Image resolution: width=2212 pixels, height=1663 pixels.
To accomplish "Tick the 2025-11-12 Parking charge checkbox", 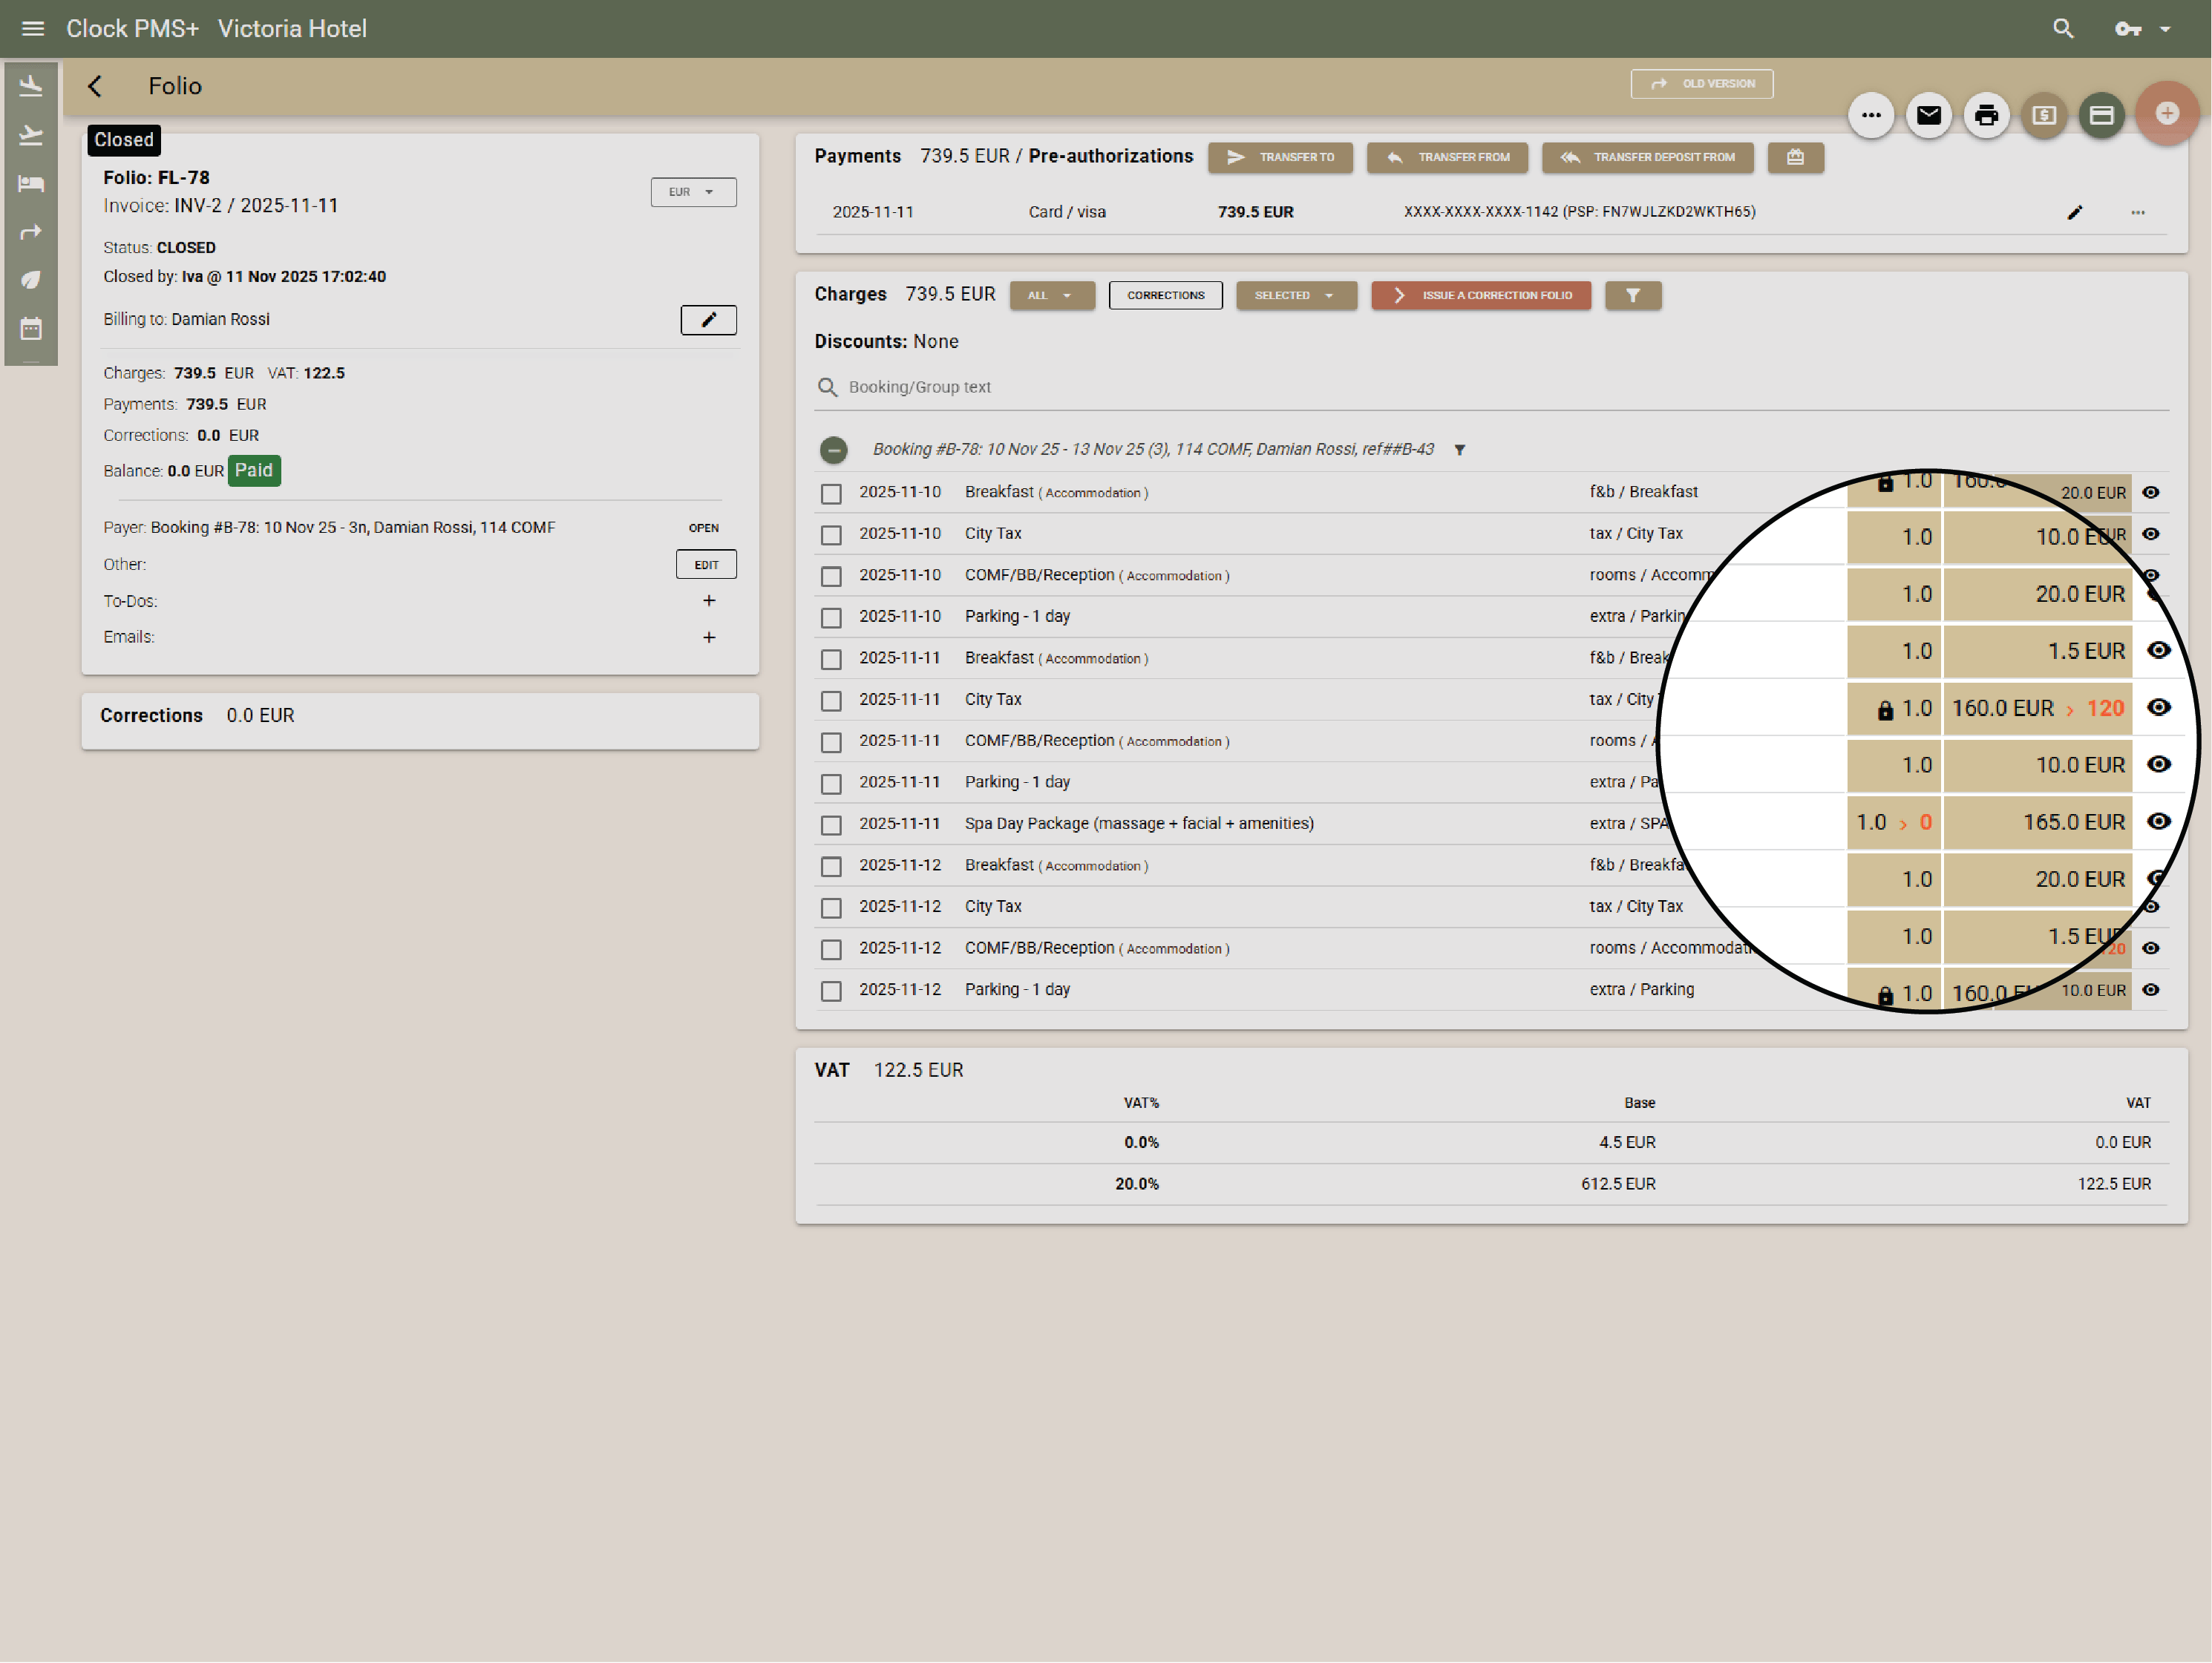I will coord(831,991).
